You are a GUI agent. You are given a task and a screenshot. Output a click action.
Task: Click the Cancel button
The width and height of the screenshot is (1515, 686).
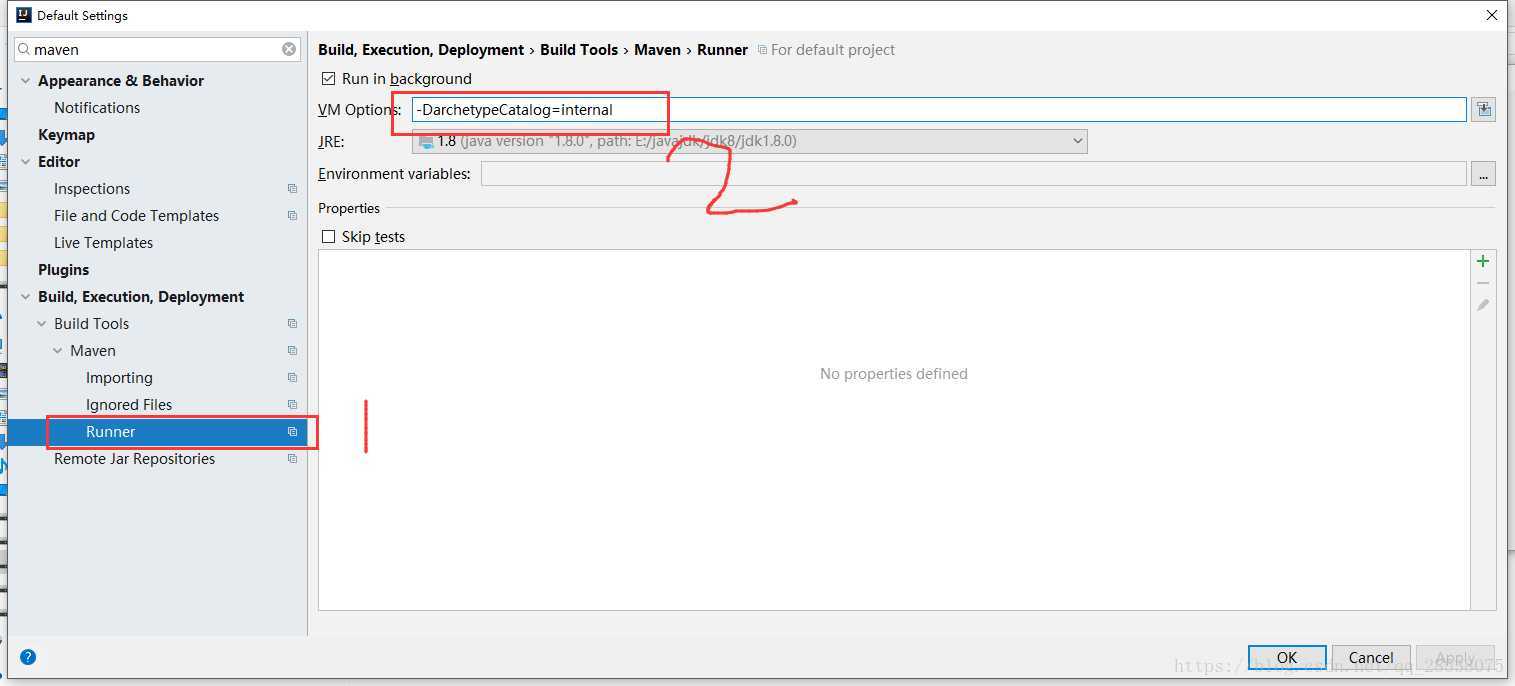(x=1371, y=657)
